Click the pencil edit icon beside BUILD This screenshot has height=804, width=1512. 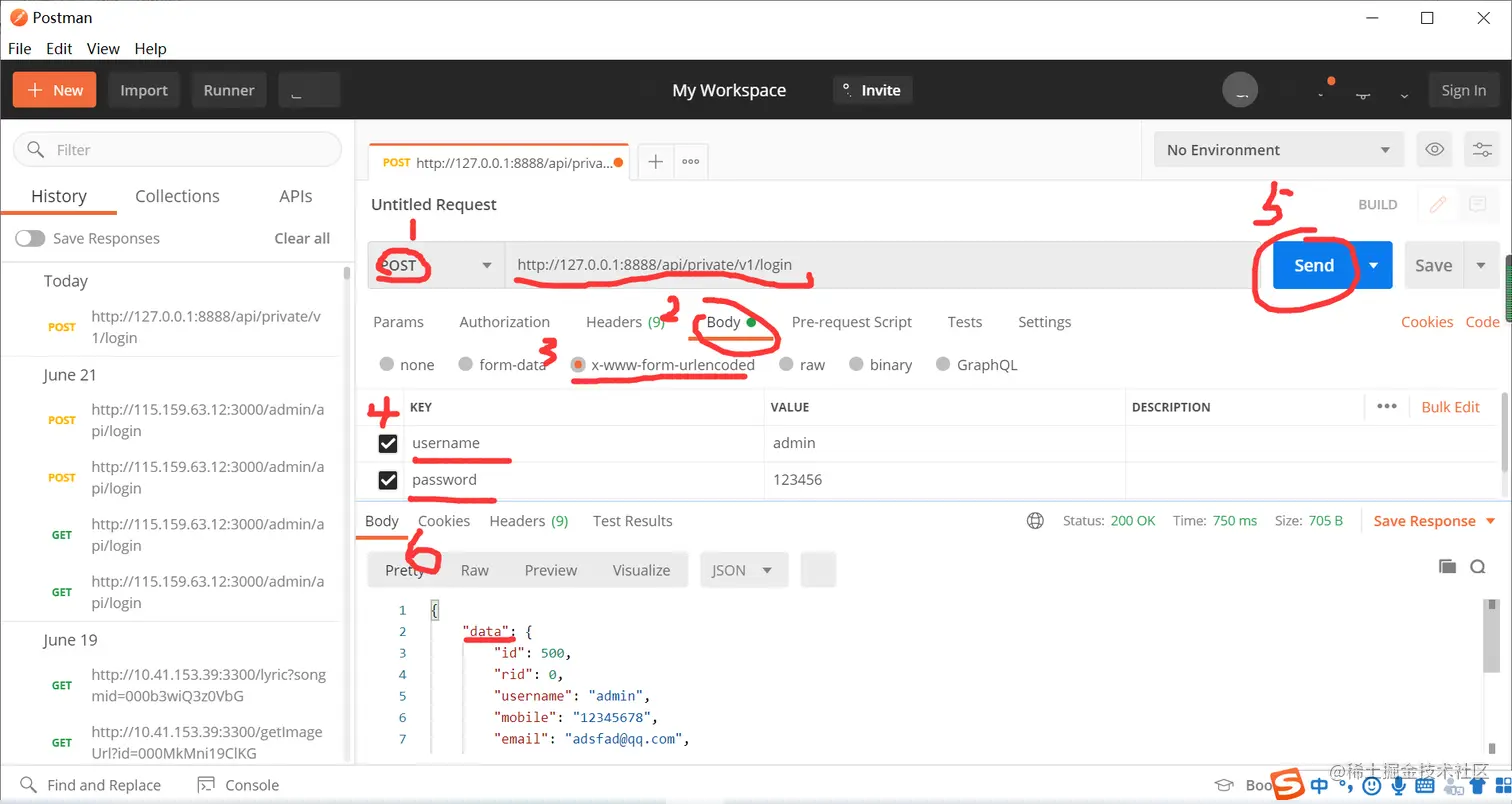(1438, 204)
